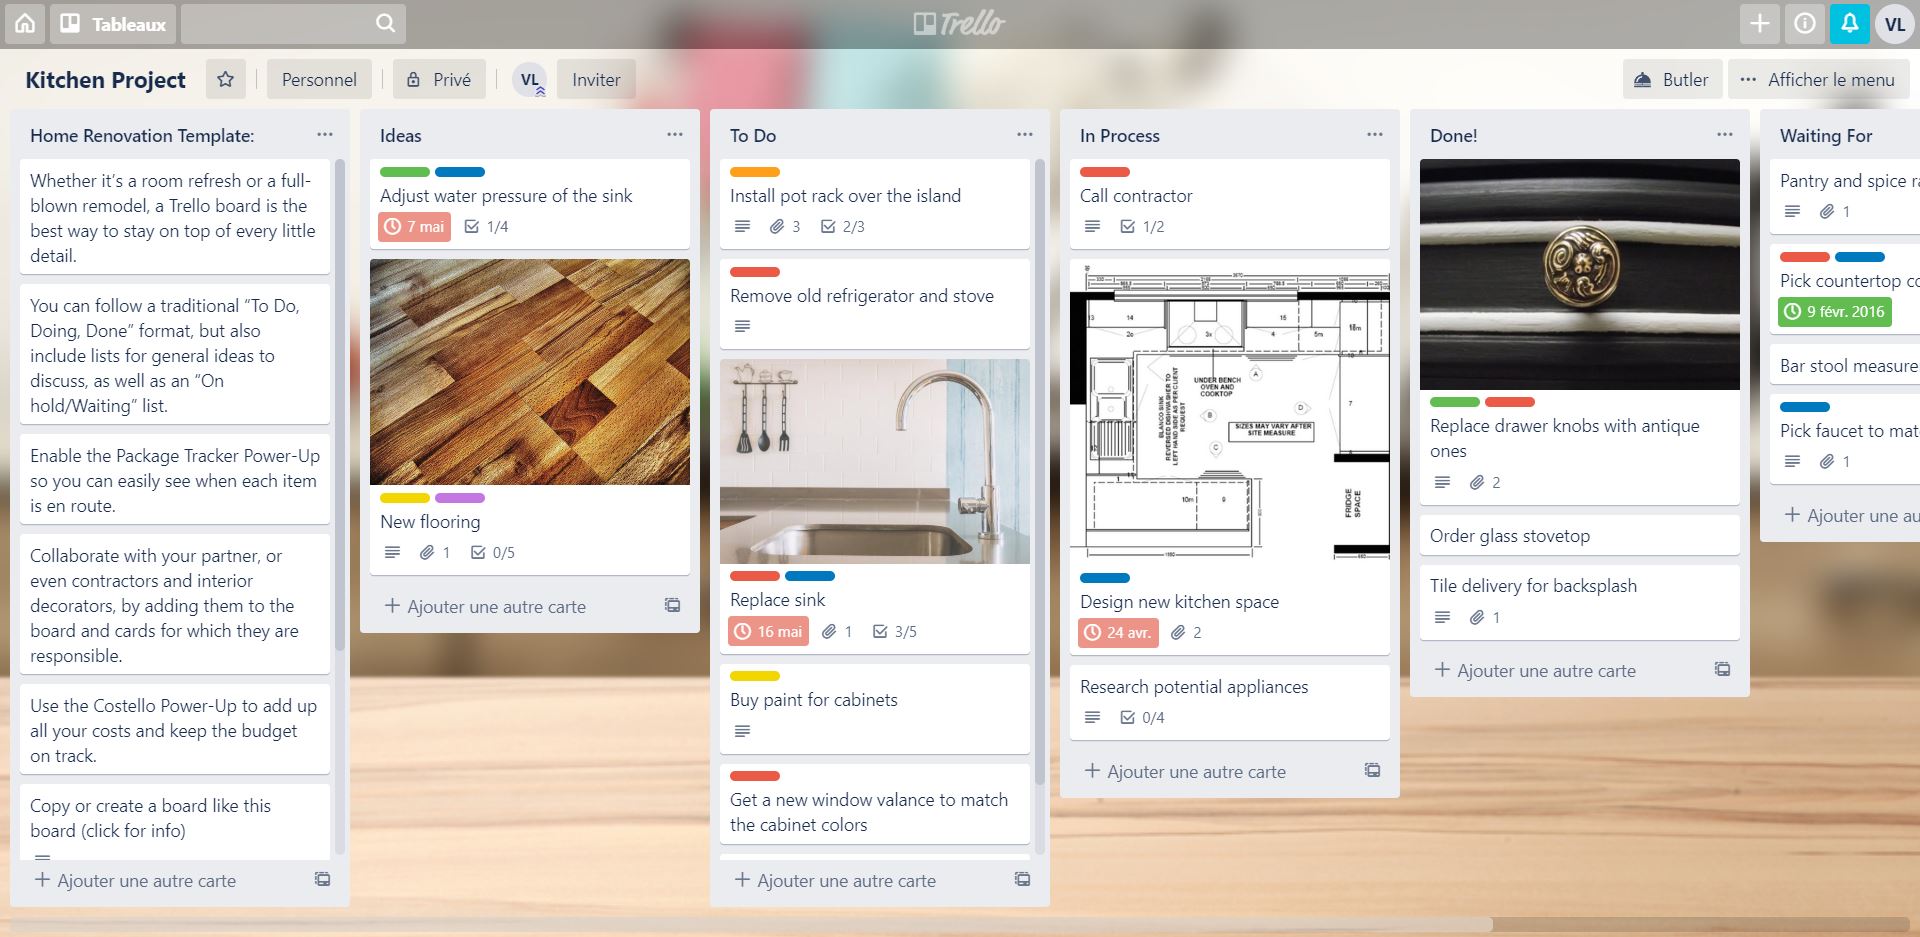1920x937 pixels.
Task: Star the Kitchen Project board
Action: click(225, 79)
